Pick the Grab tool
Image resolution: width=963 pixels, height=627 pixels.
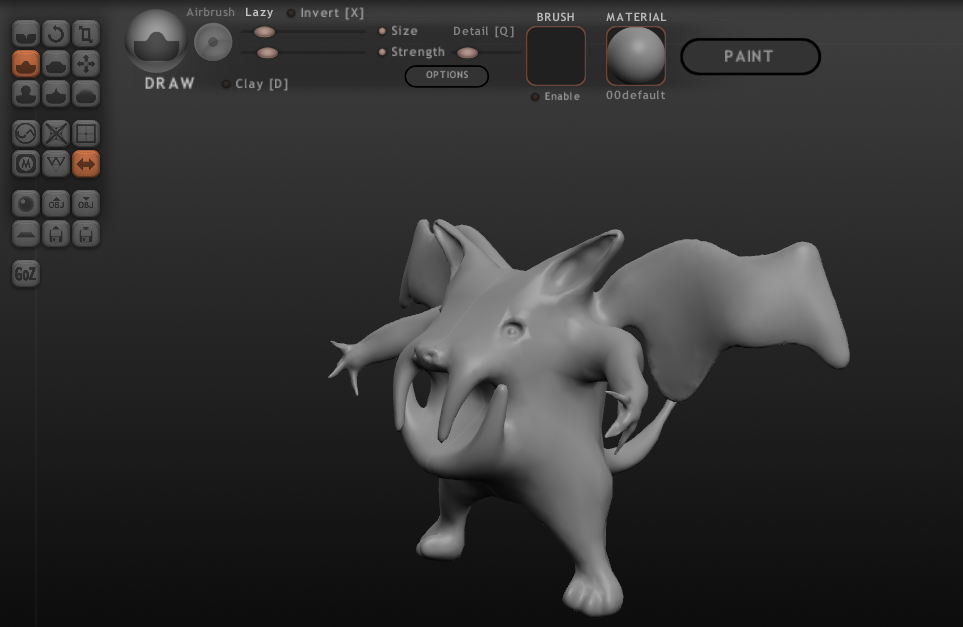tap(86, 62)
